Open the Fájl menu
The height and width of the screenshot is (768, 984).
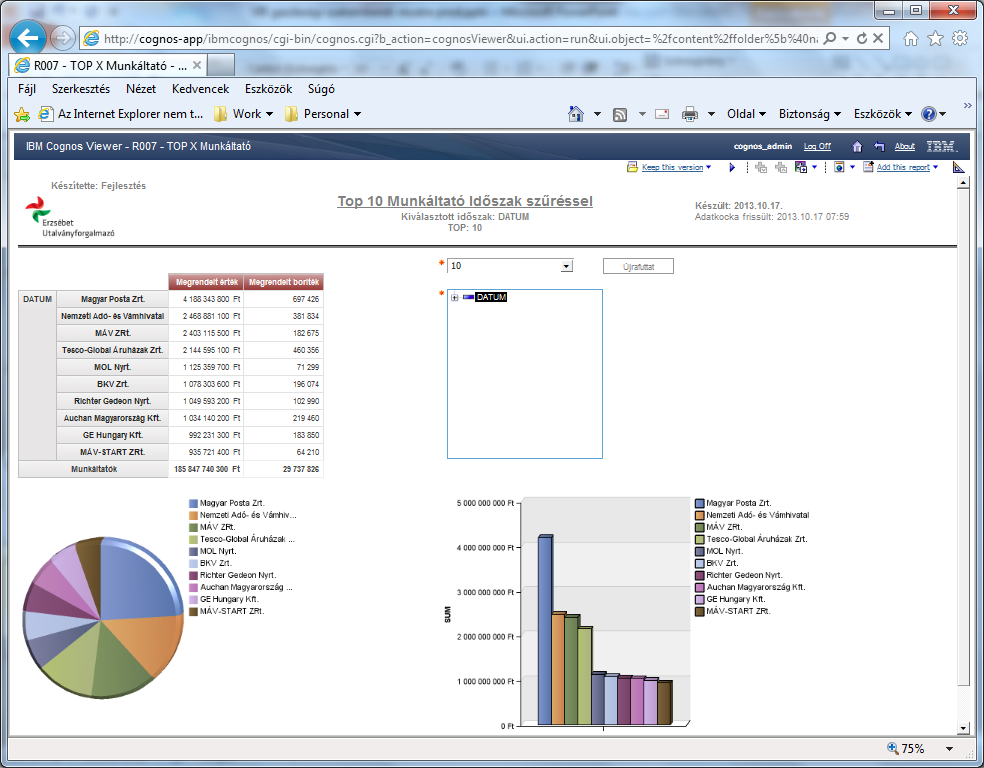27,89
